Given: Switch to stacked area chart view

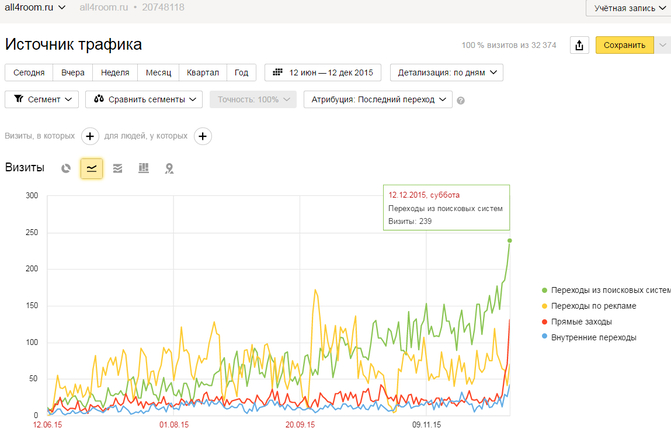Looking at the screenshot, I should click(x=118, y=169).
